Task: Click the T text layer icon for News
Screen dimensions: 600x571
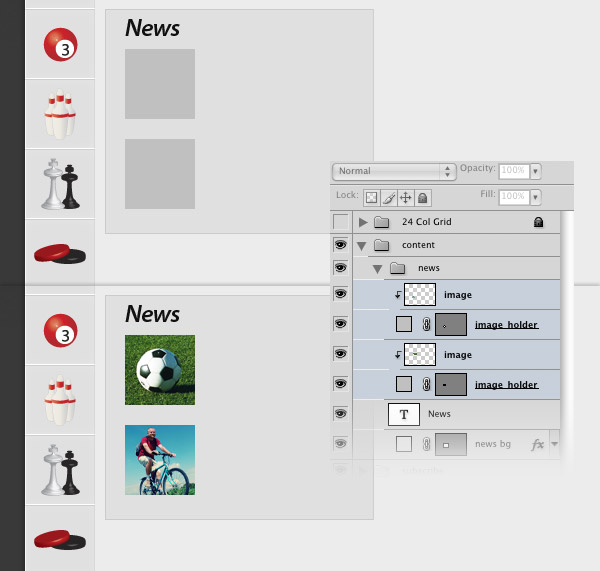Action: (x=404, y=414)
